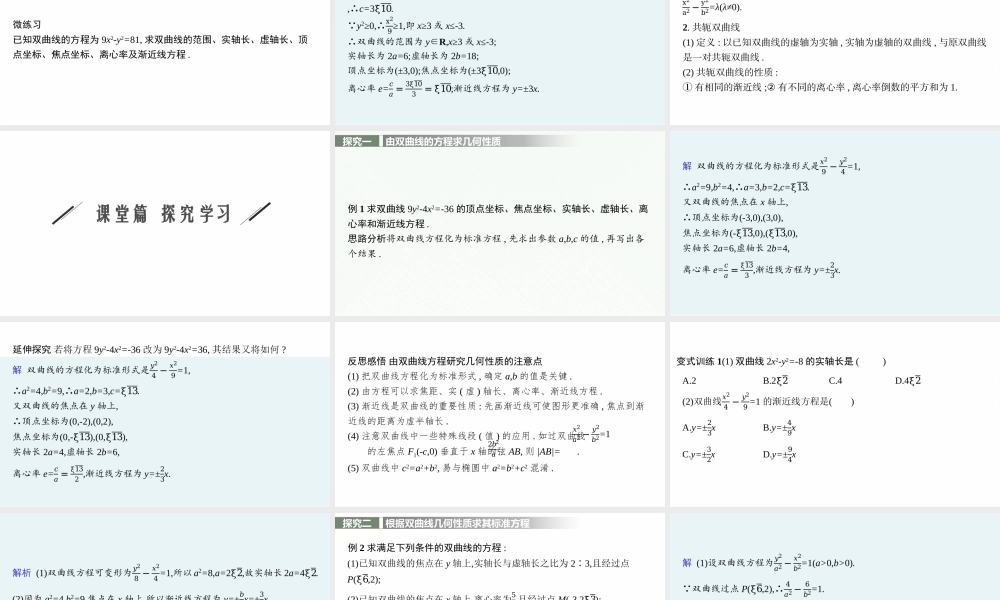1000x600 pixels.
Task: Open the slide containing 共轭双曲线 definition
Action: pos(835,60)
